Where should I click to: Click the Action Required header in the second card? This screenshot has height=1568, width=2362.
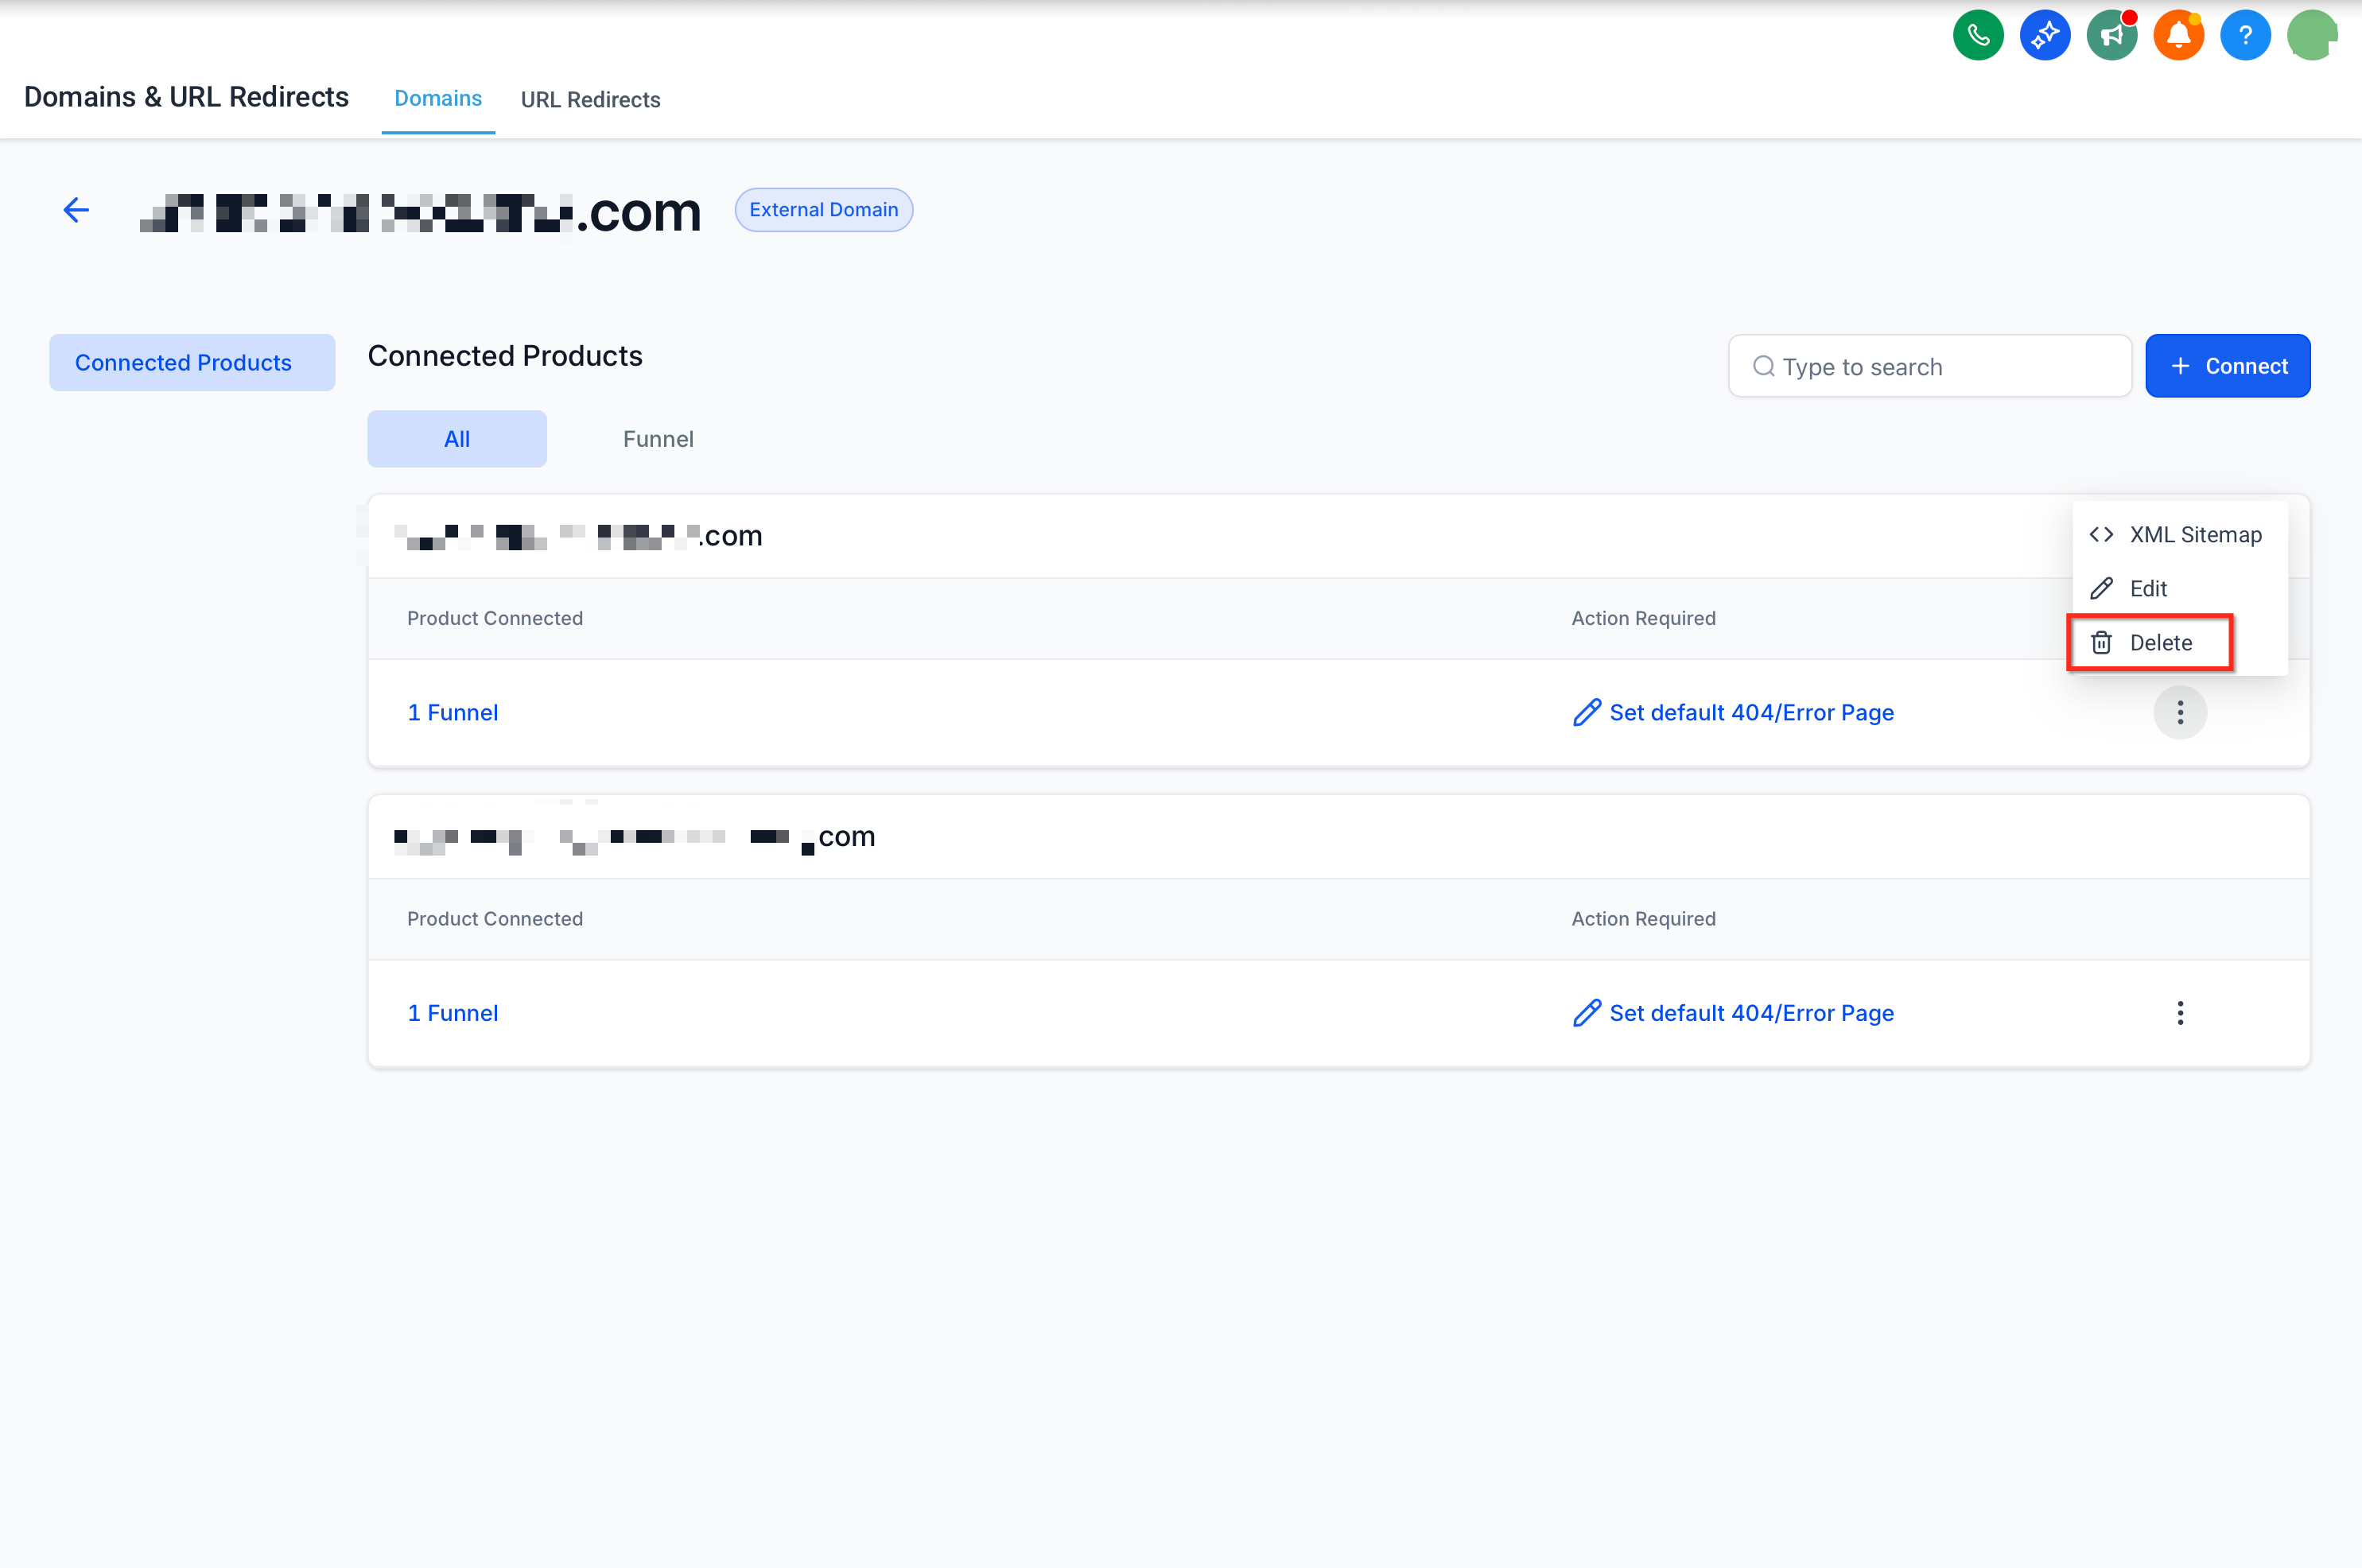pos(1643,919)
